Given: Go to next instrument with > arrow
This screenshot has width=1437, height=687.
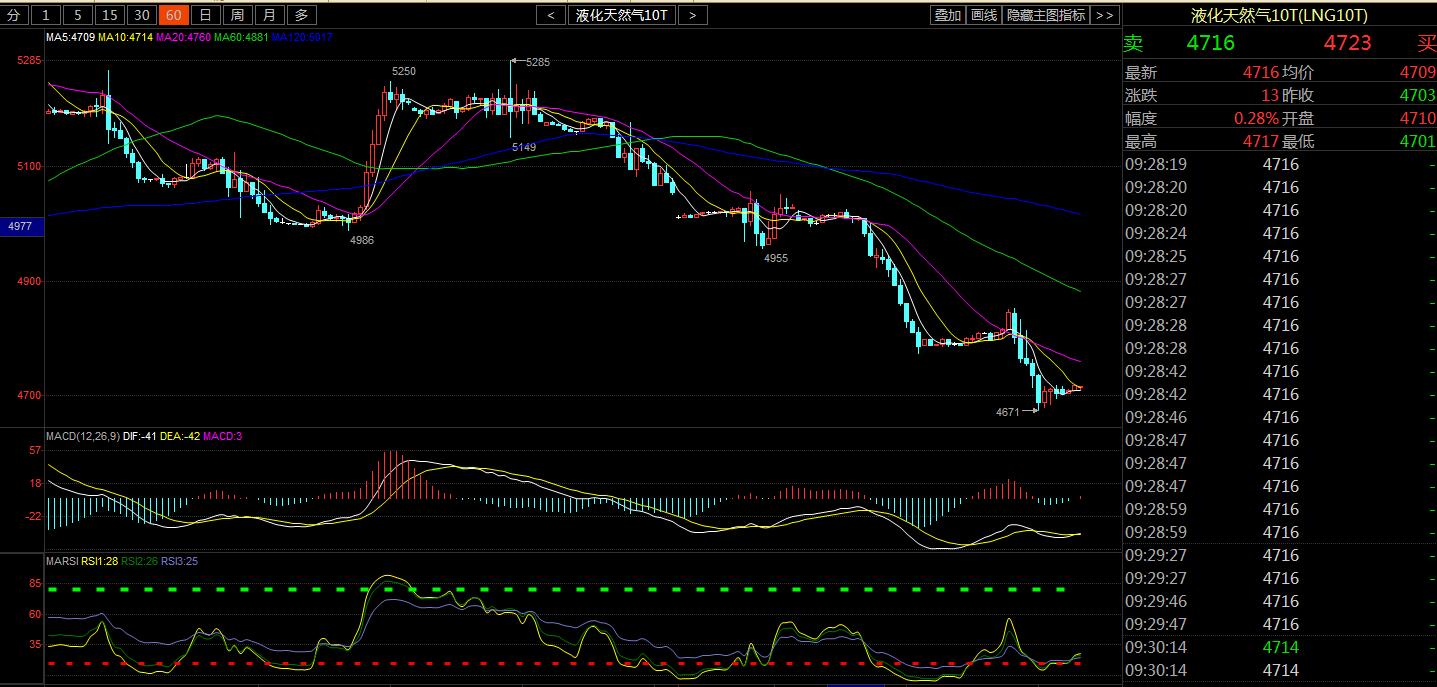Looking at the screenshot, I should 692,14.
